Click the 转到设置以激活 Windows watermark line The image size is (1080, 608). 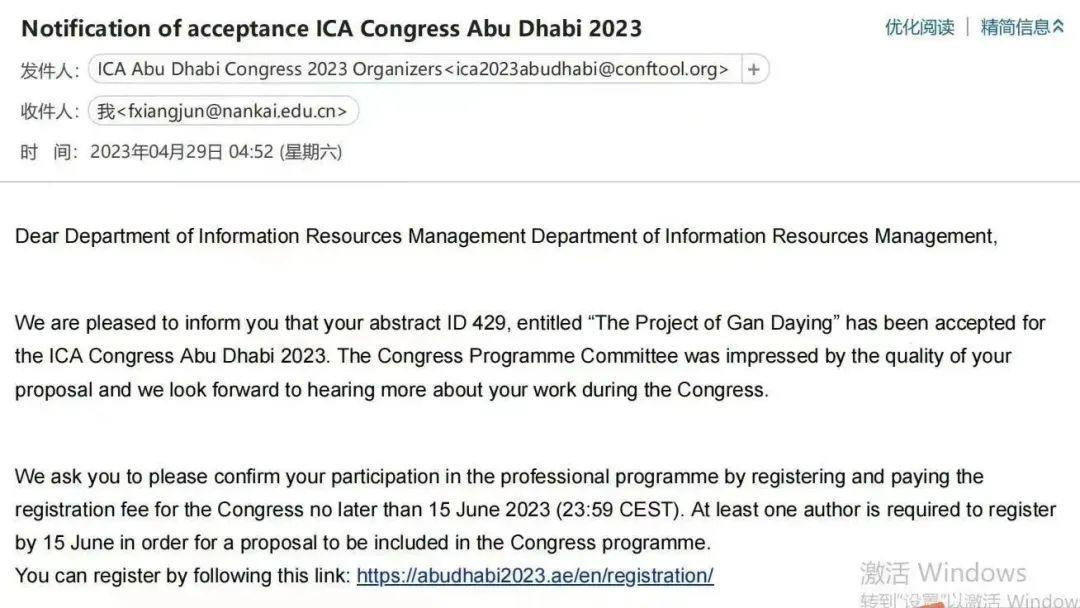(970, 599)
